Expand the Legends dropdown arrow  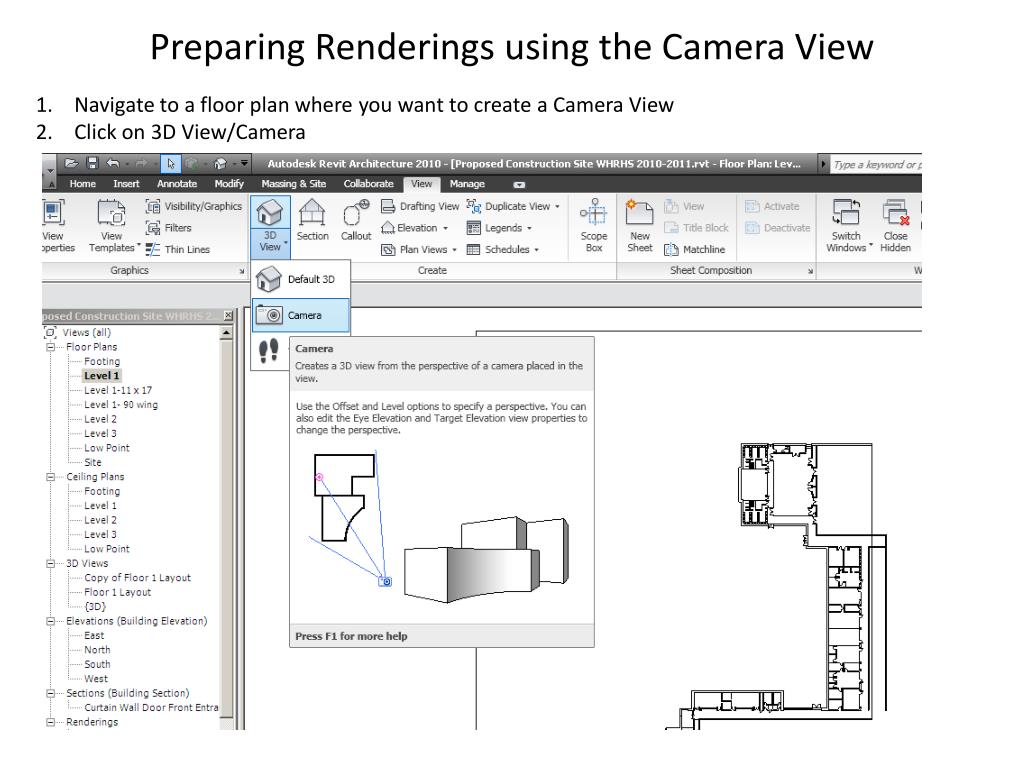tap(529, 229)
